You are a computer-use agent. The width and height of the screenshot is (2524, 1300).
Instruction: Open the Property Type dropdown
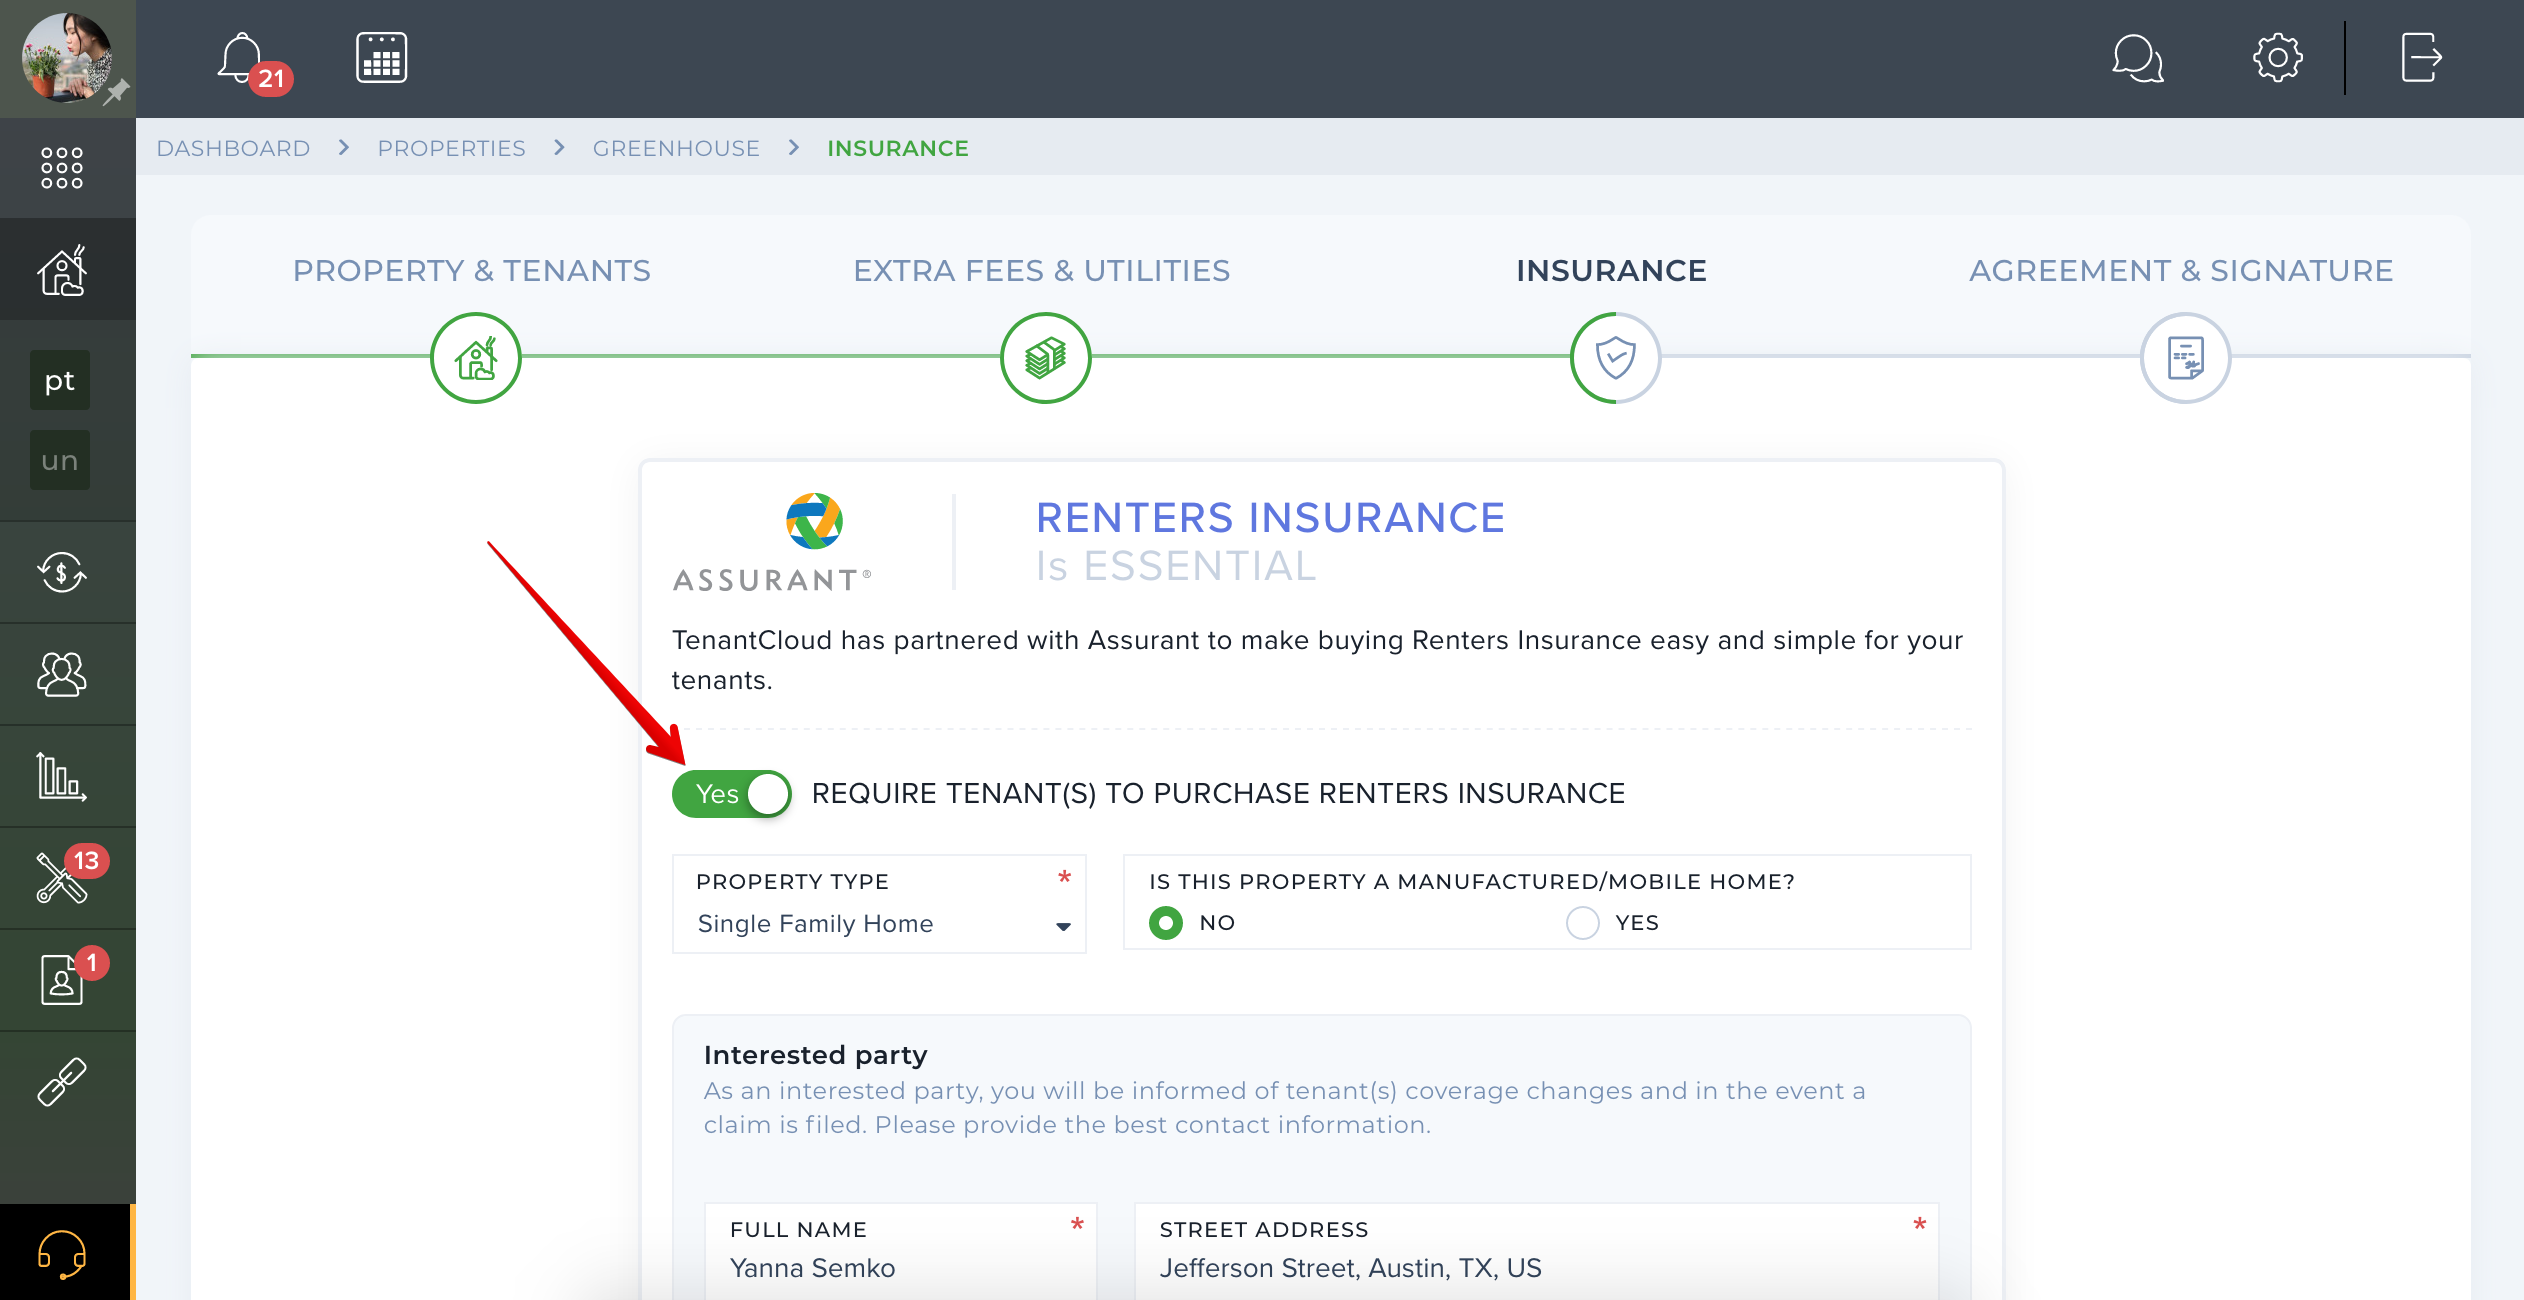(x=880, y=904)
